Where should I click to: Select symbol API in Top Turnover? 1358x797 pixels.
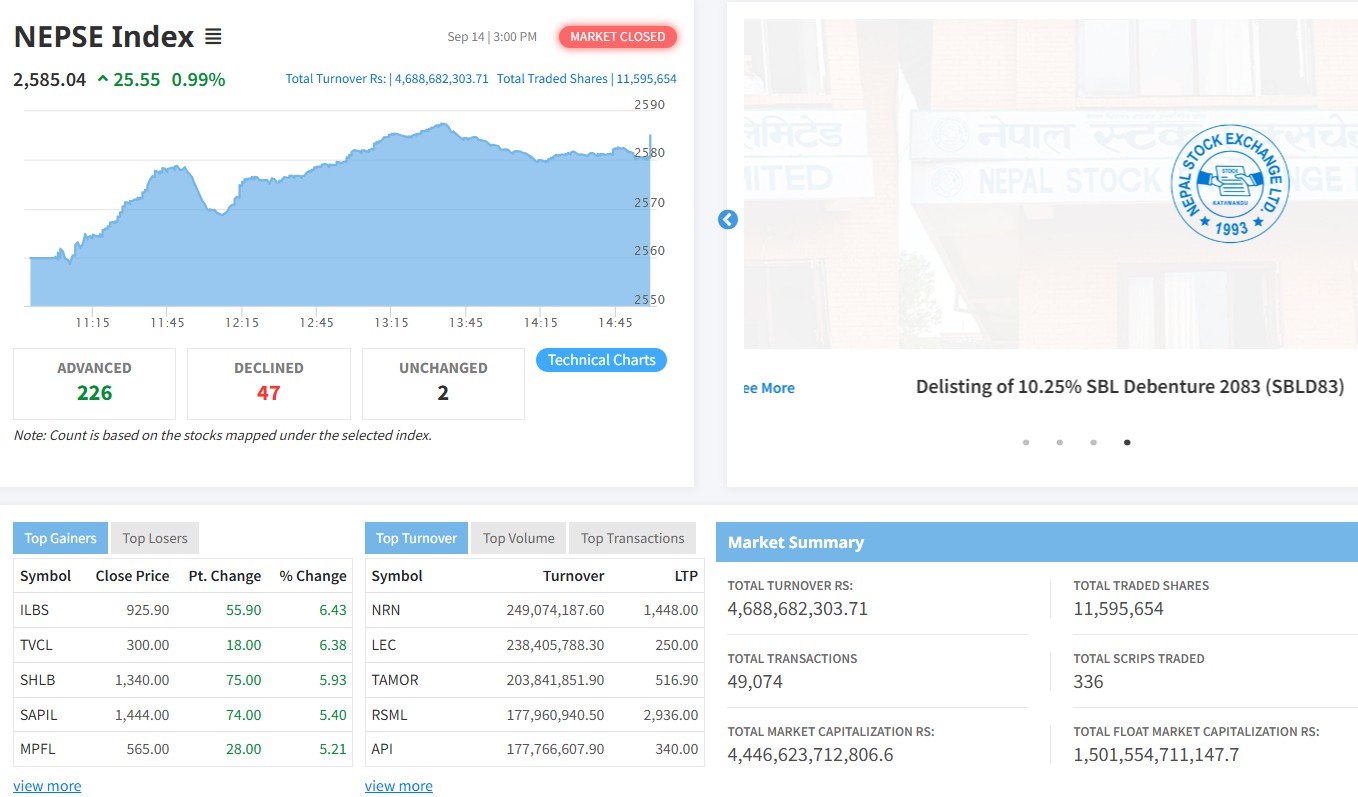(382, 749)
